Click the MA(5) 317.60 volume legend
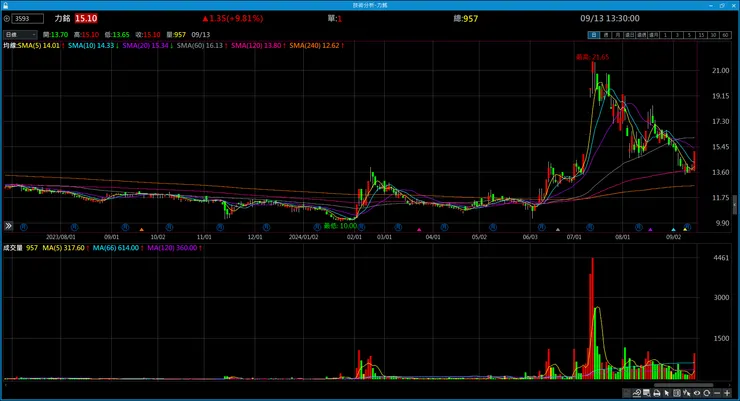This screenshot has width=740, height=401. (64, 248)
